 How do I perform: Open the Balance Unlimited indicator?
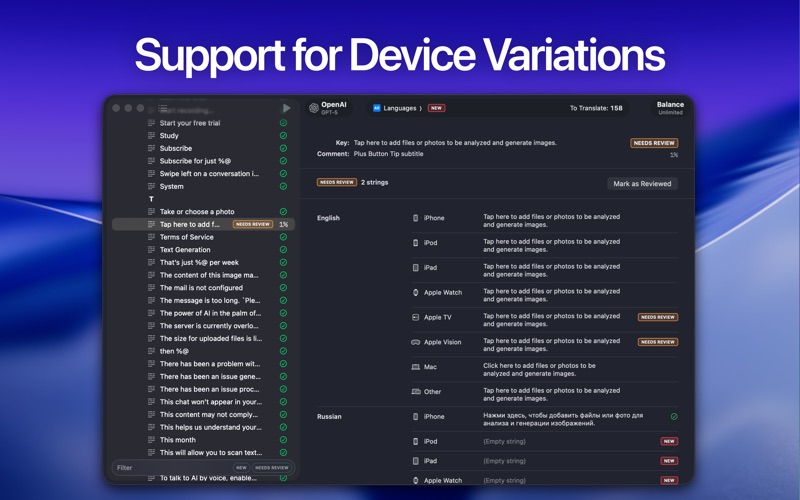click(x=670, y=108)
